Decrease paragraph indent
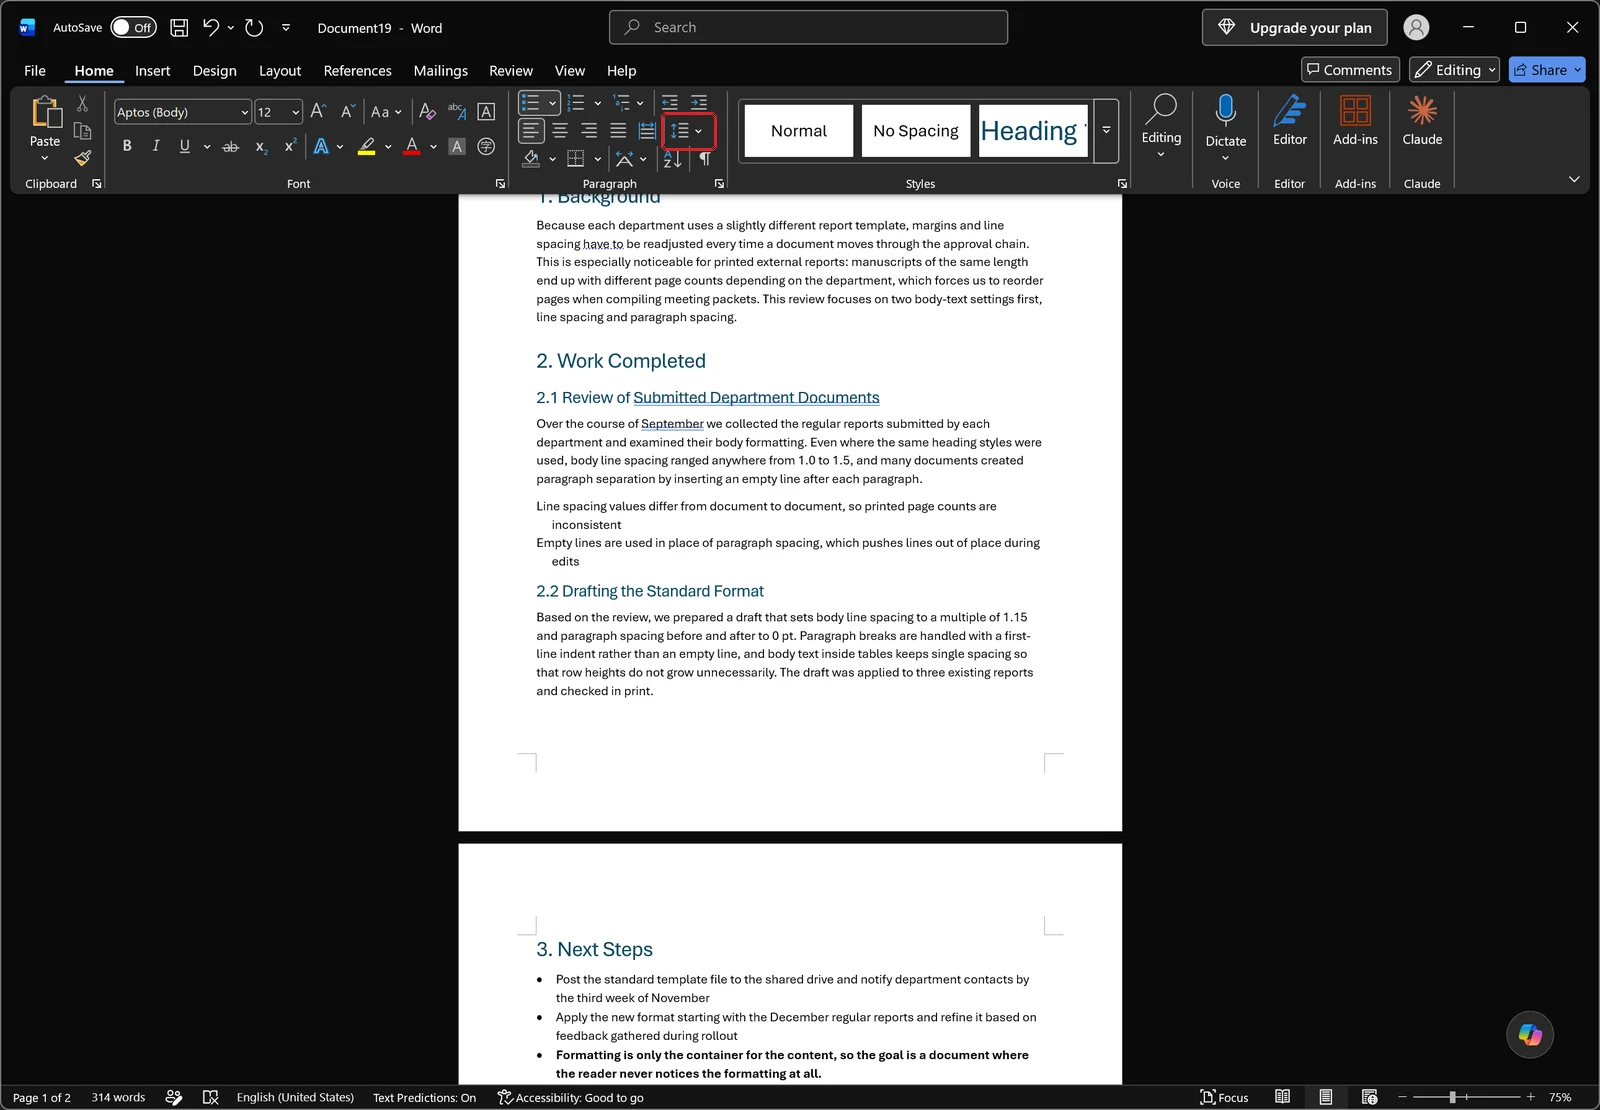Viewport: 1600px width, 1110px height. click(x=670, y=103)
